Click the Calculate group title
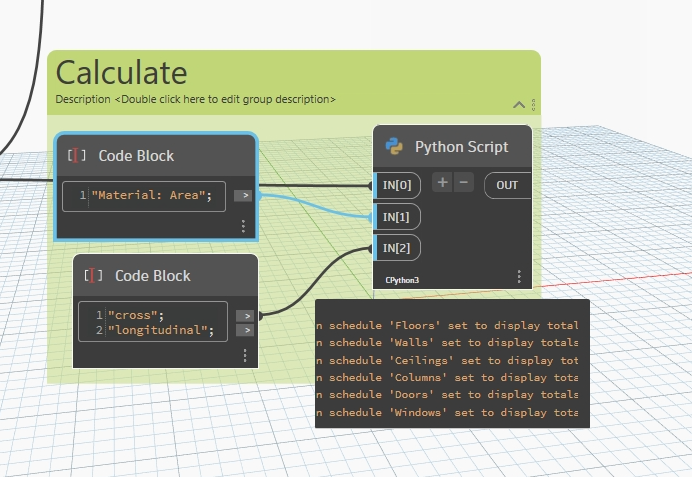 tap(121, 73)
